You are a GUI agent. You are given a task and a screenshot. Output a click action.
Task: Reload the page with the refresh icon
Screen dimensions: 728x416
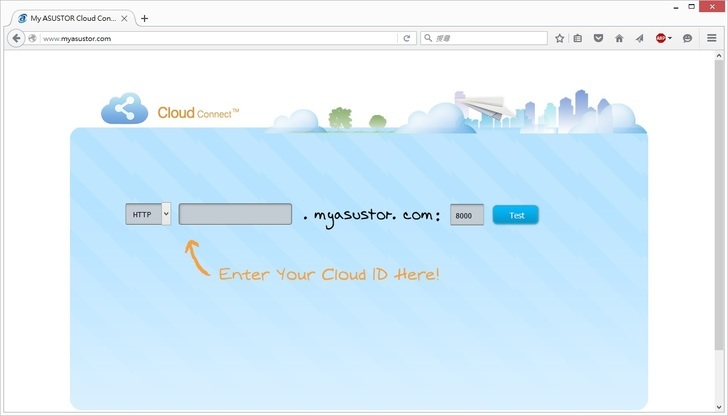(407, 38)
